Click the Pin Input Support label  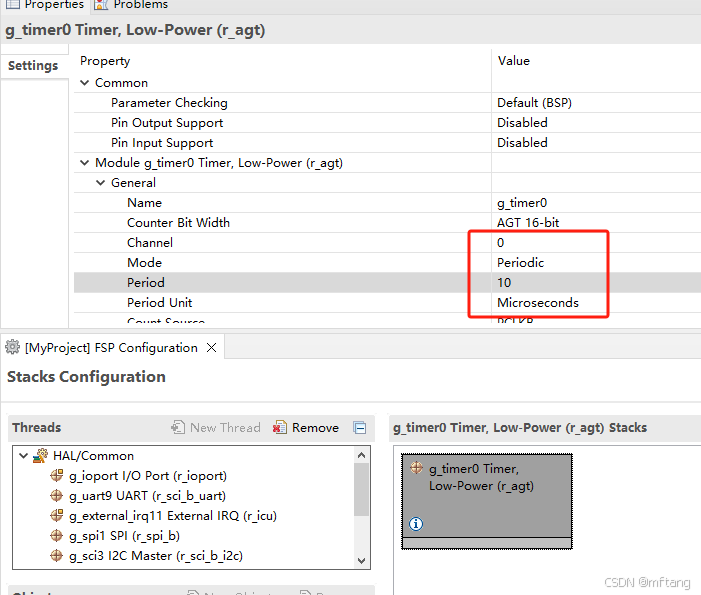162,143
